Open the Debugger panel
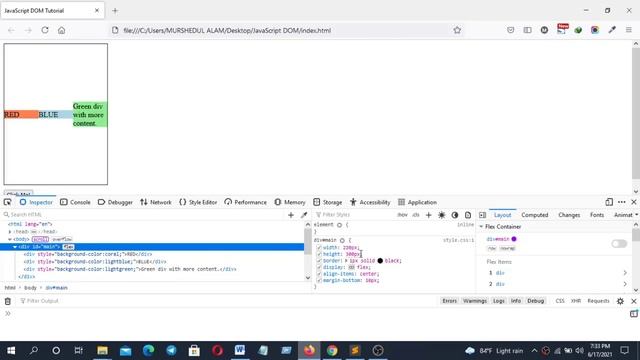Viewport: 640px width, 360px height. tap(115, 202)
